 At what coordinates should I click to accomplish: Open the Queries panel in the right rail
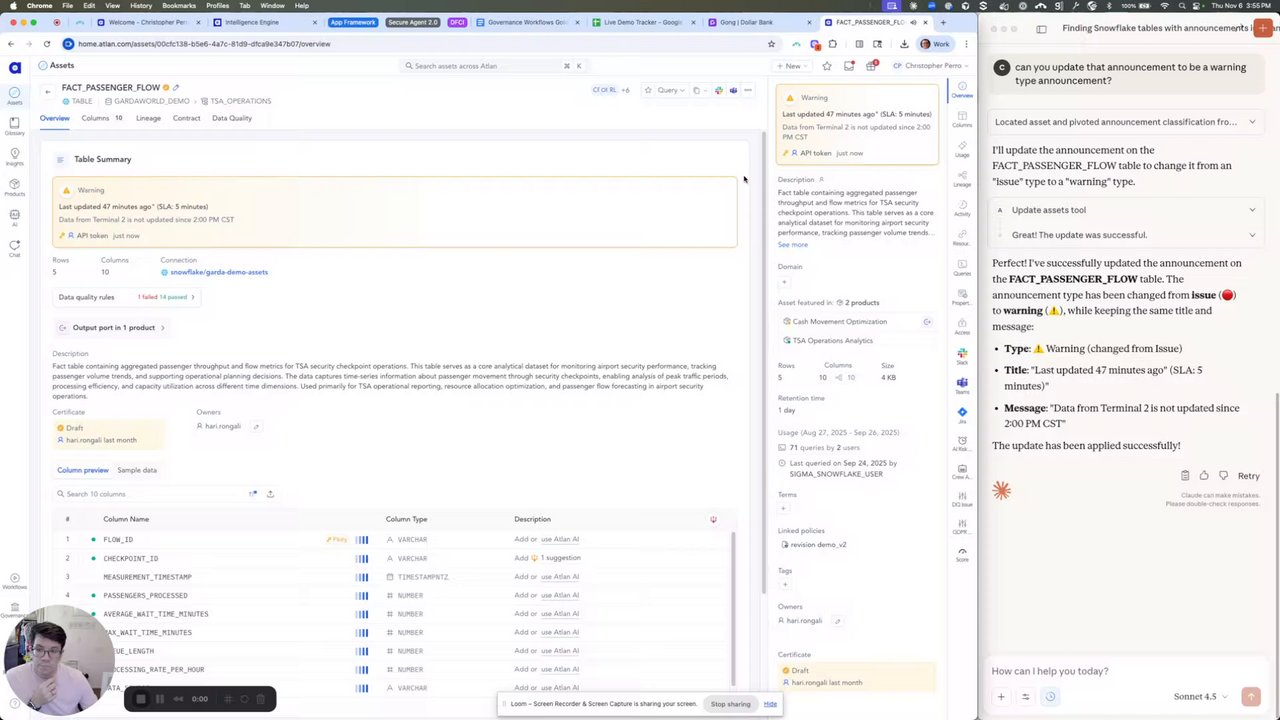962,267
